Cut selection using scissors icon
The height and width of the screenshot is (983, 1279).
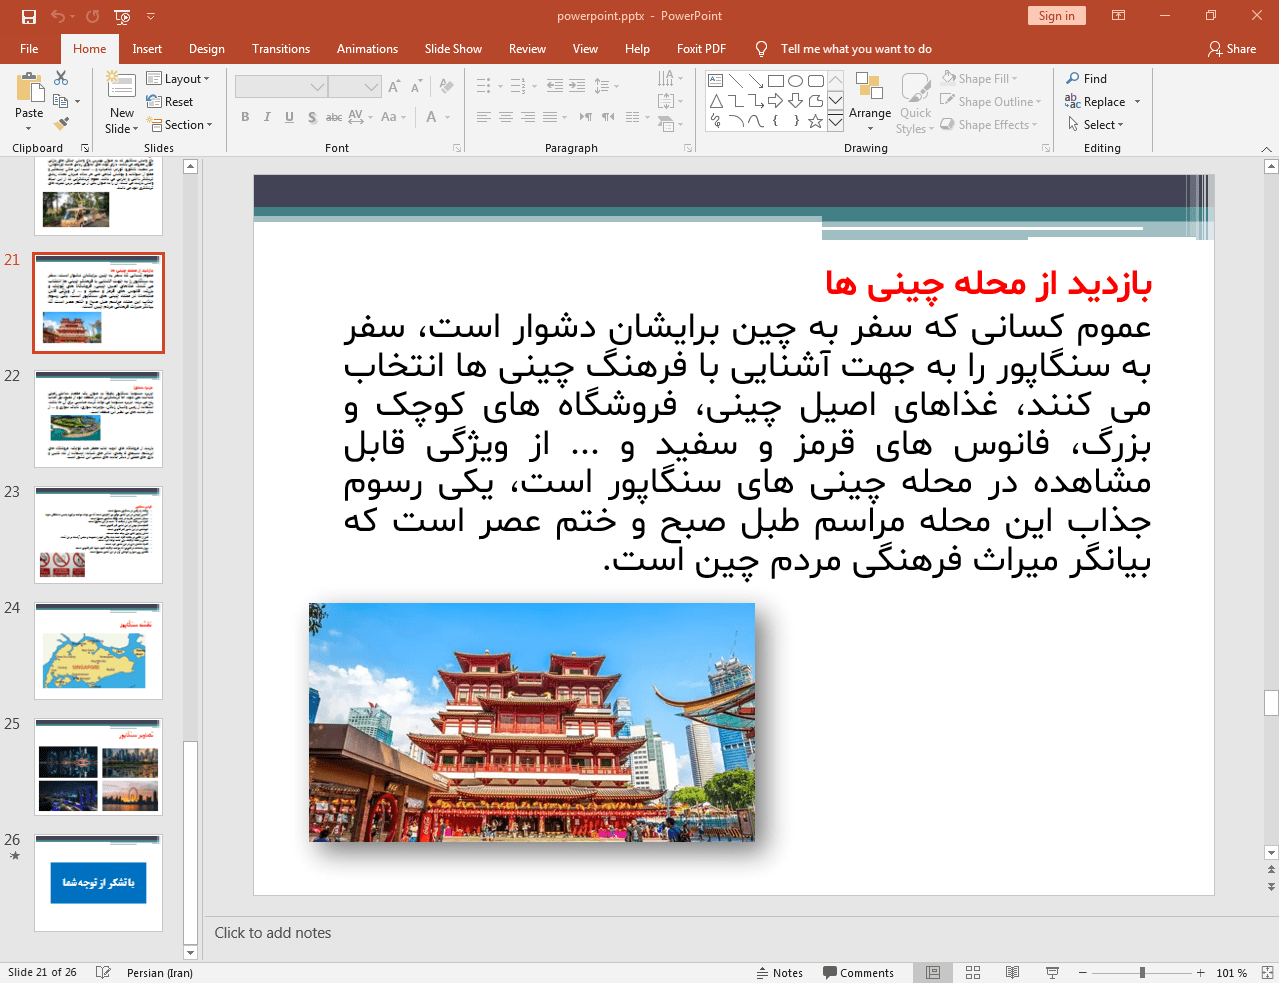click(x=61, y=78)
